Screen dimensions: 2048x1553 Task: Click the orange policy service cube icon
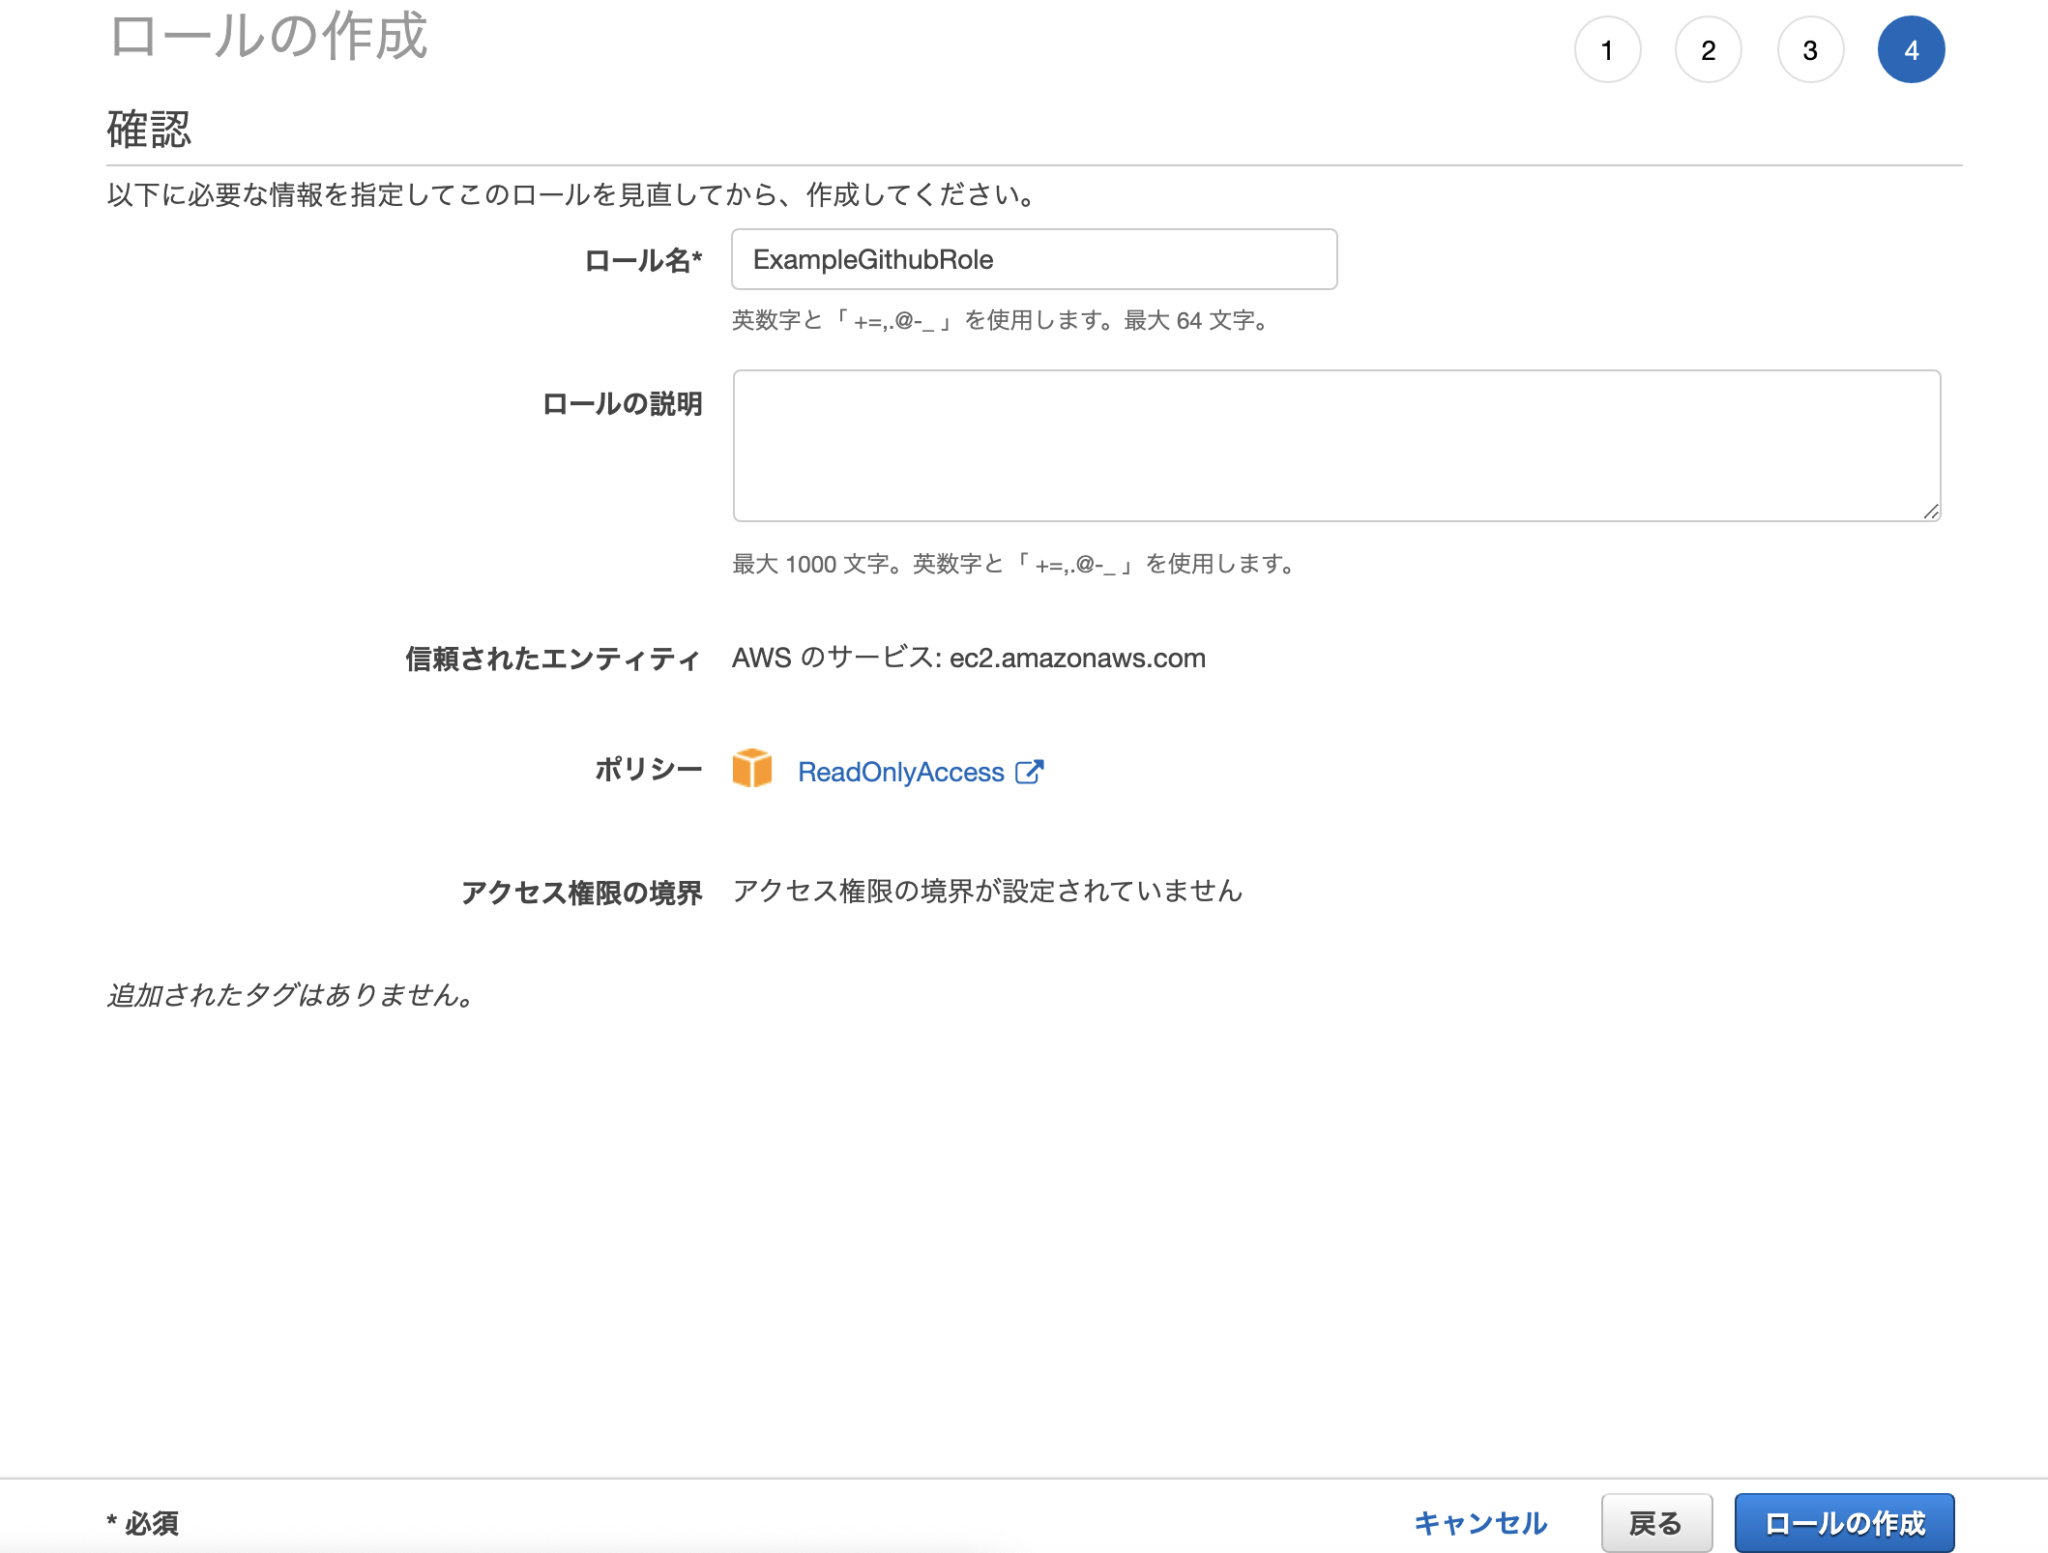[753, 768]
